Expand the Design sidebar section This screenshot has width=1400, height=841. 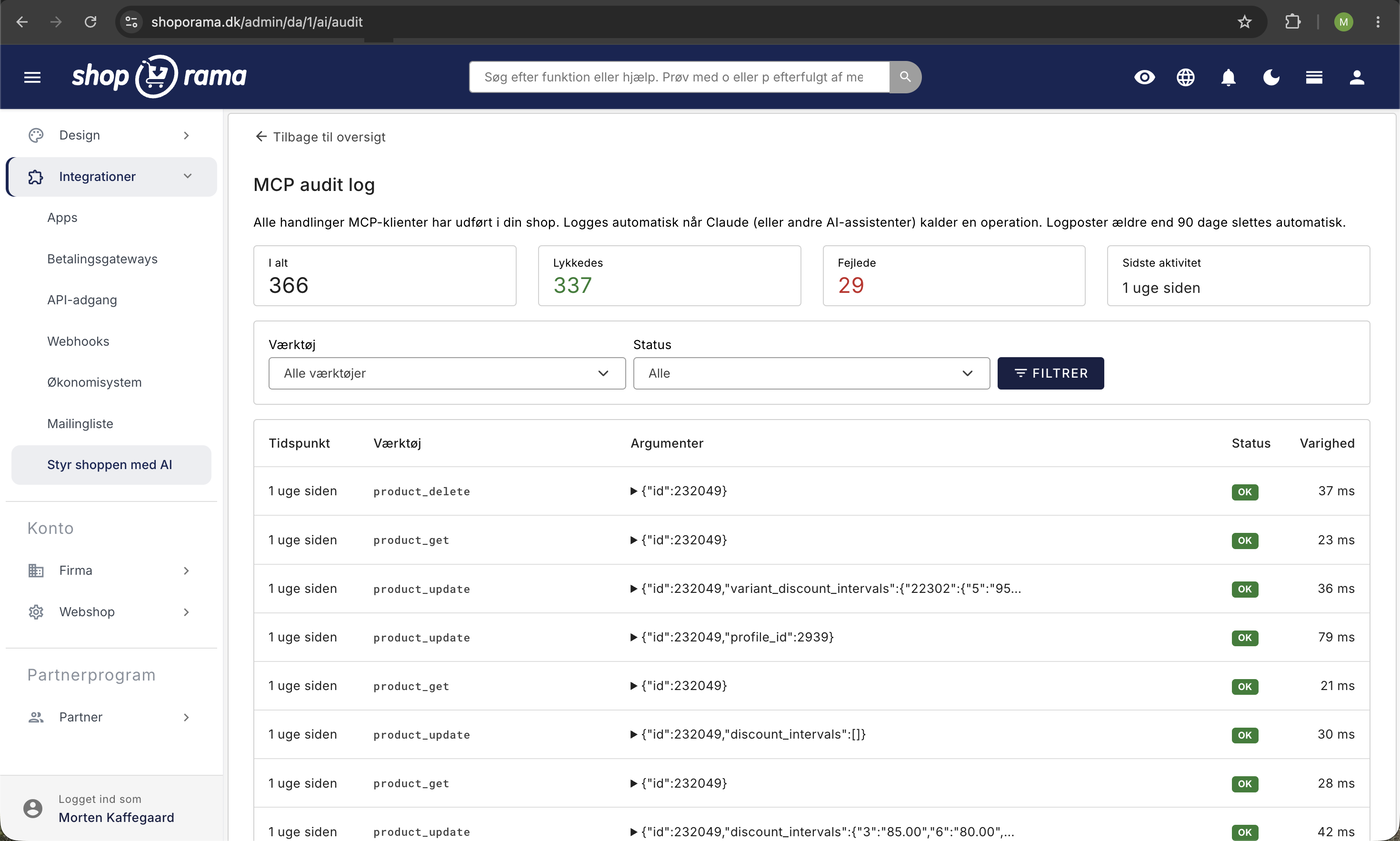pos(110,135)
